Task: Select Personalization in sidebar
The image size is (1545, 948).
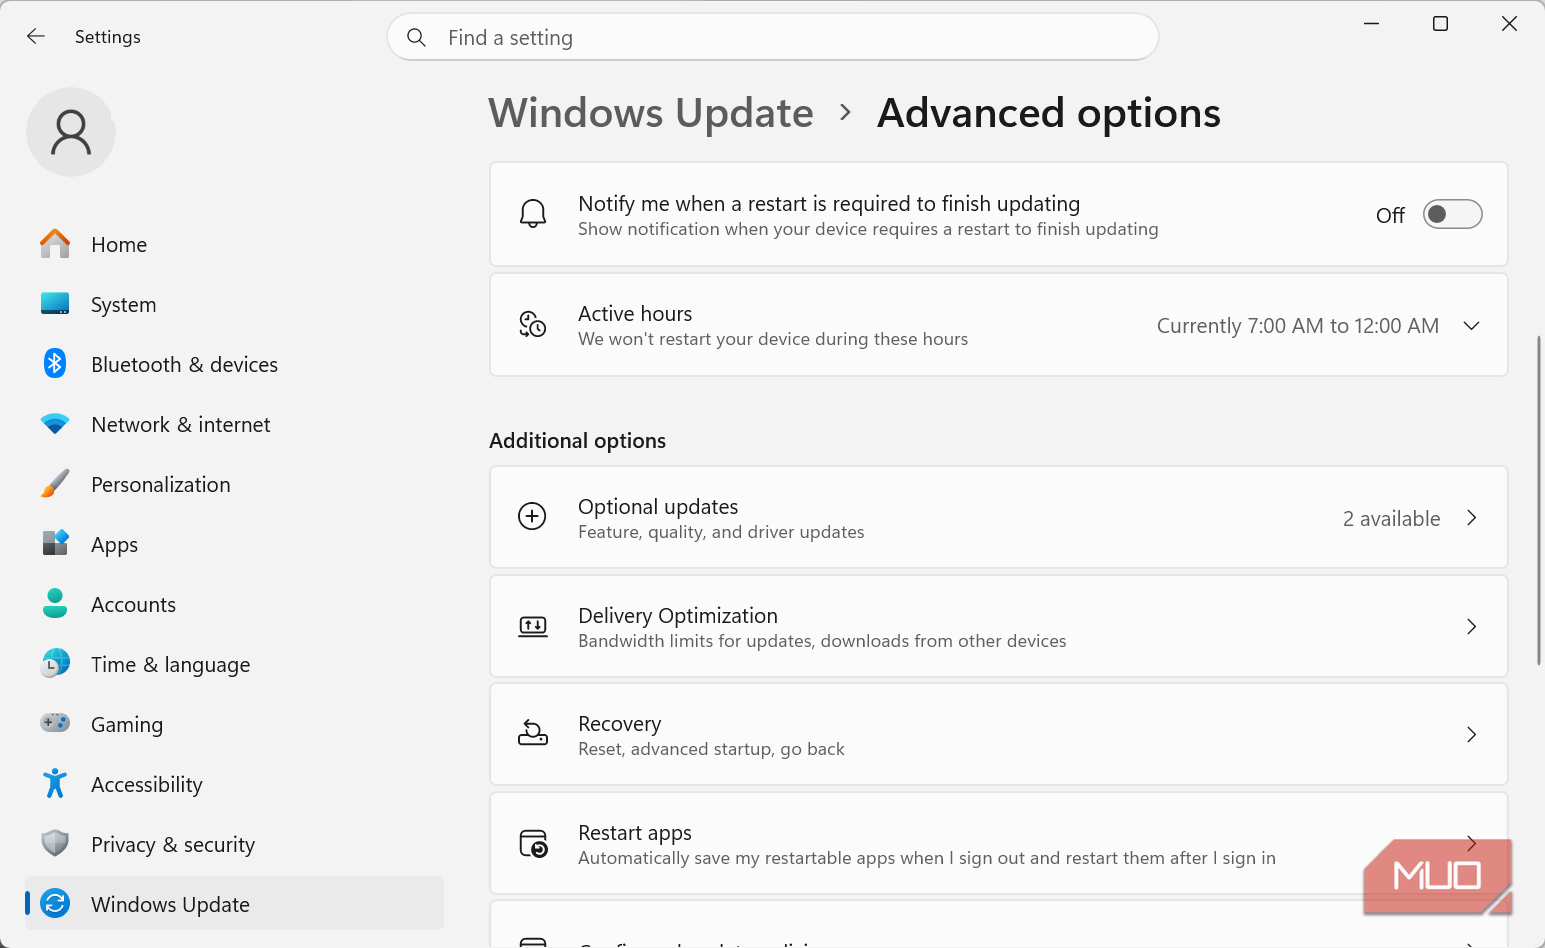Action: coord(160,485)
